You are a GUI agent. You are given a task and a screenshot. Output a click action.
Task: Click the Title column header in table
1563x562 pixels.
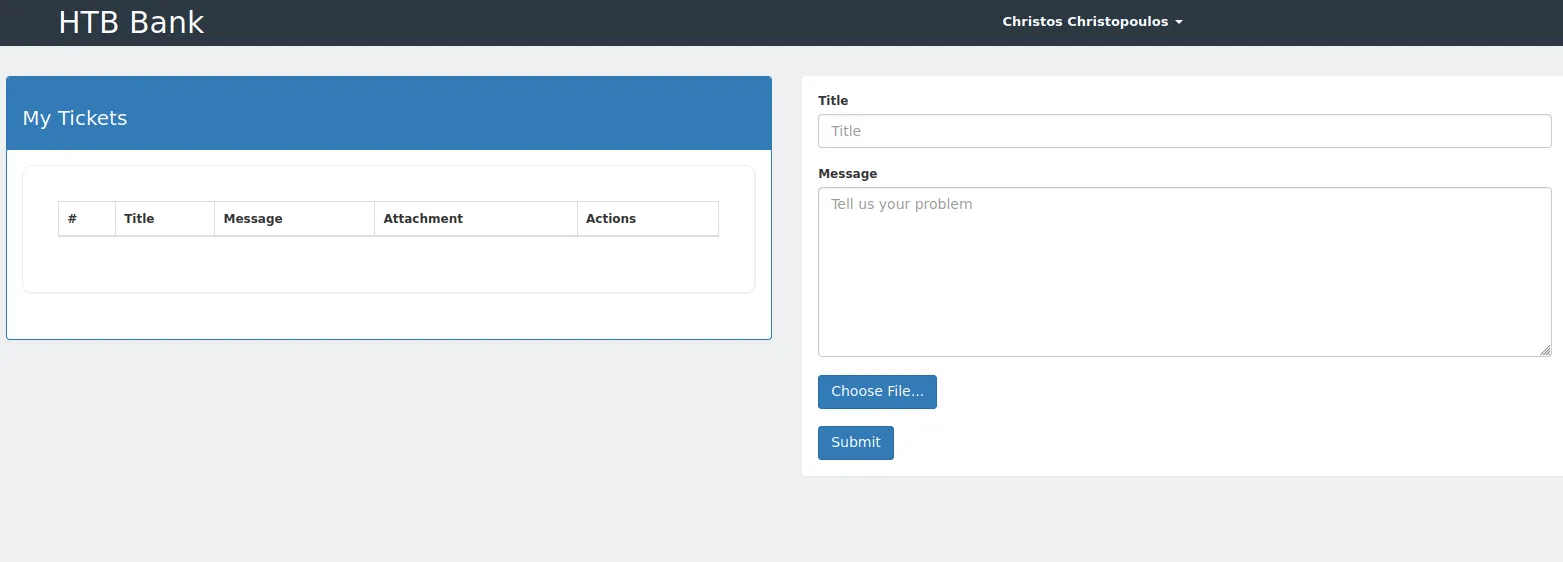(x=139, y=219)
